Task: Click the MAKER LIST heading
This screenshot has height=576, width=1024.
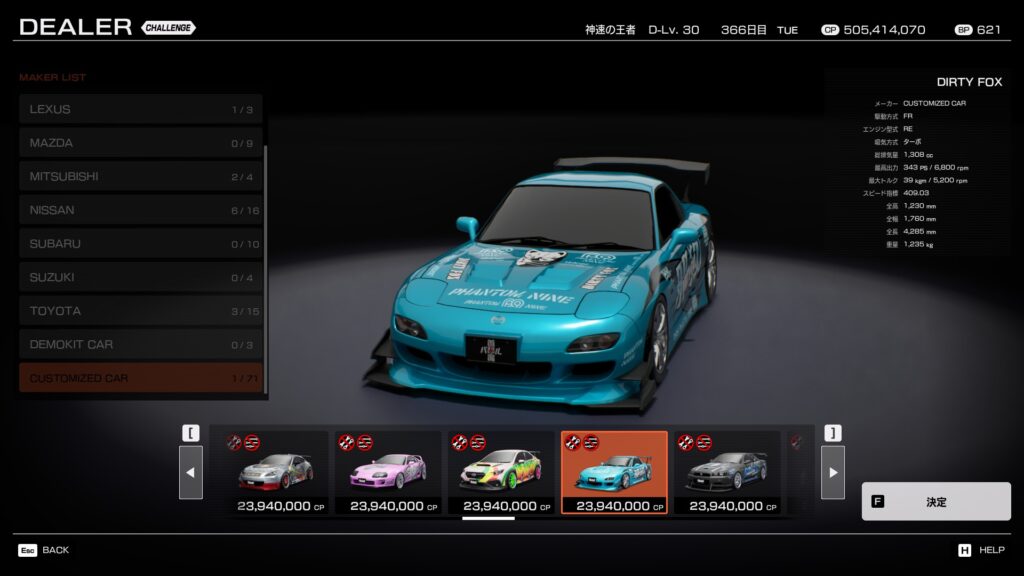Action: coord(52,77)
